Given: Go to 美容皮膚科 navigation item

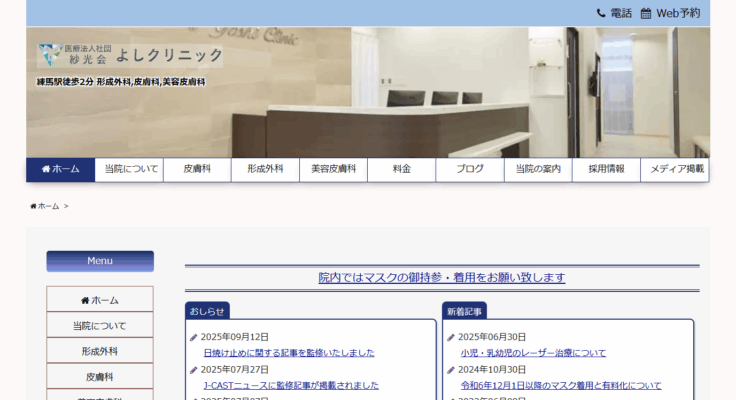Looking at the screenshot, I should coord(333,170).
